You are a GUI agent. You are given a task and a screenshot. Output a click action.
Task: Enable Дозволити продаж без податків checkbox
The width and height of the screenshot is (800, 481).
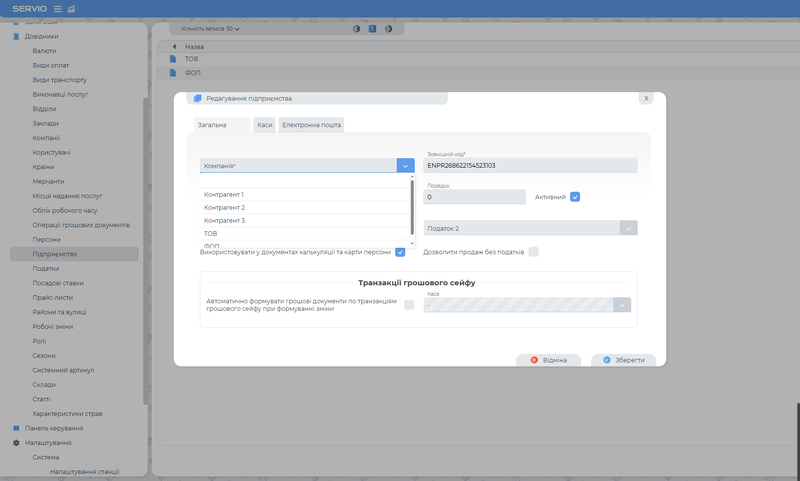533,252
